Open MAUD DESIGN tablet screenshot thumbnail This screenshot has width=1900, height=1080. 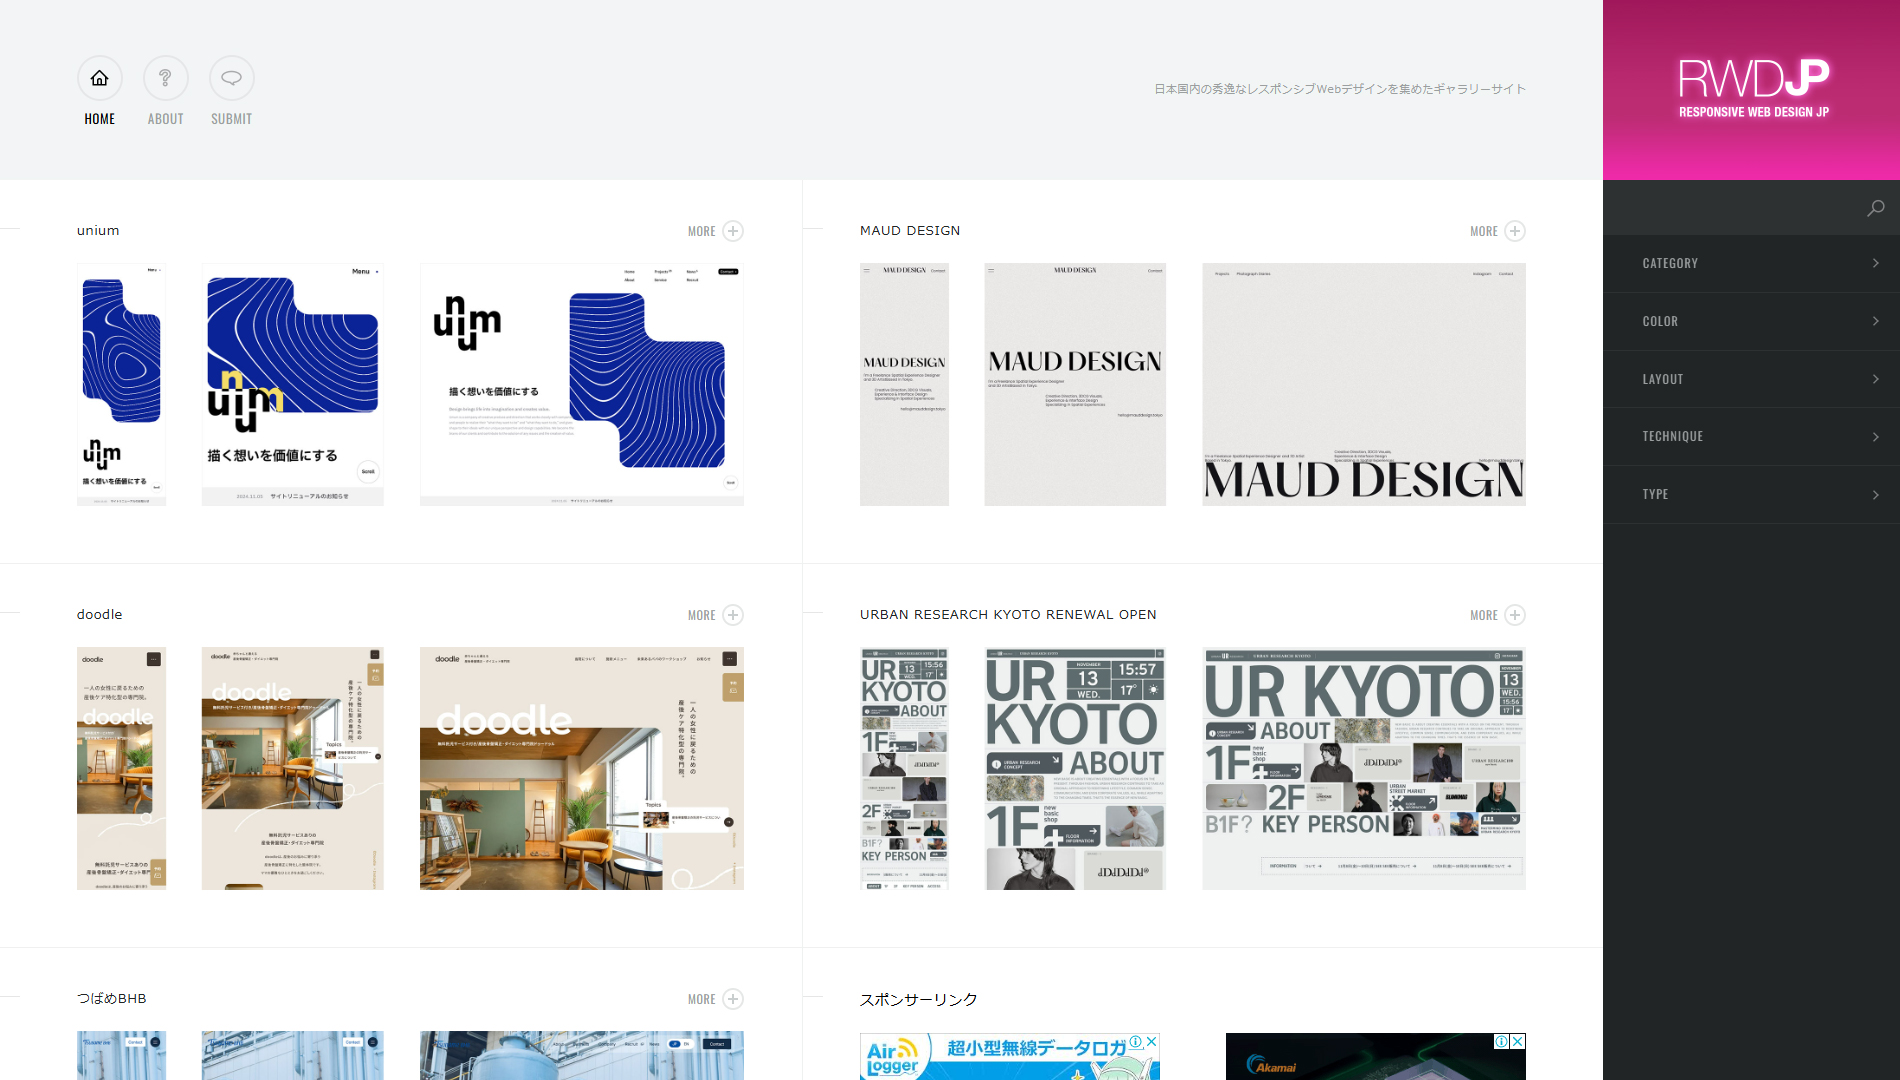(1075, 385)
